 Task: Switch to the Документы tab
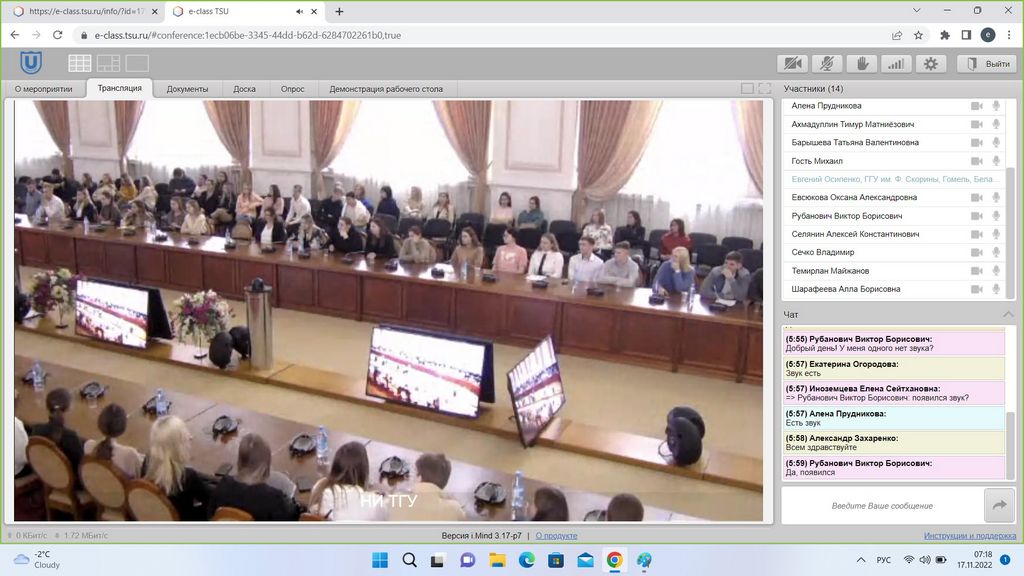tap(187, 89)
